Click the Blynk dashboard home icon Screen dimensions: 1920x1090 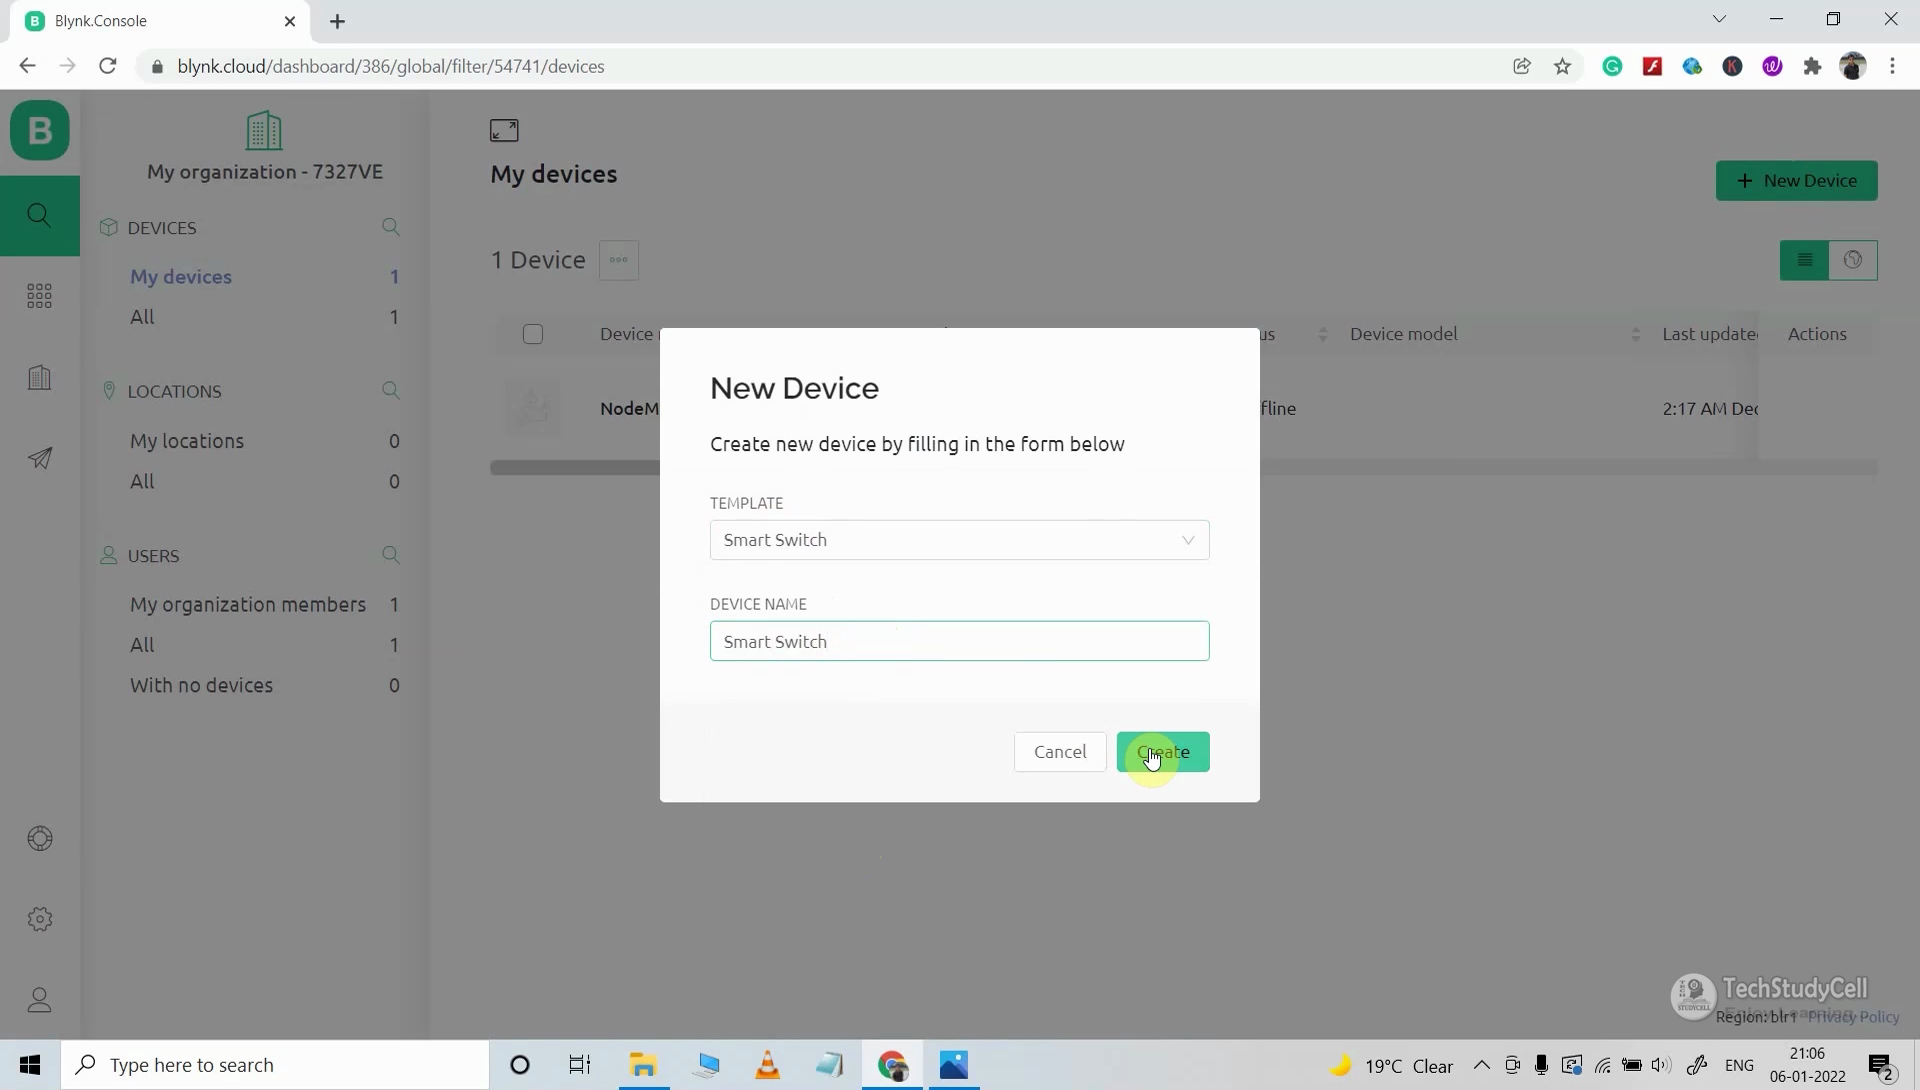[x=40, y=130]
